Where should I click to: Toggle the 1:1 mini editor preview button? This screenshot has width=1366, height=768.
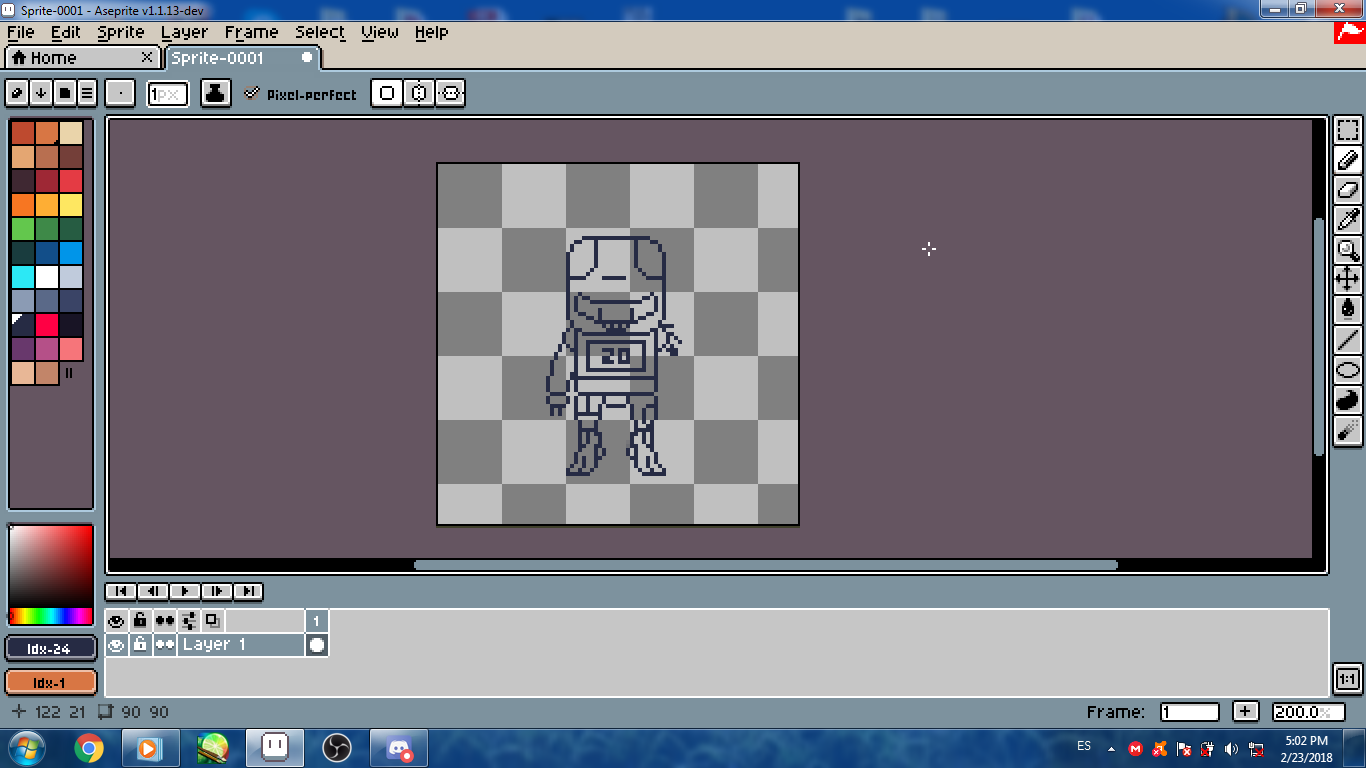pyautogui.click(x=1348, y=679)
